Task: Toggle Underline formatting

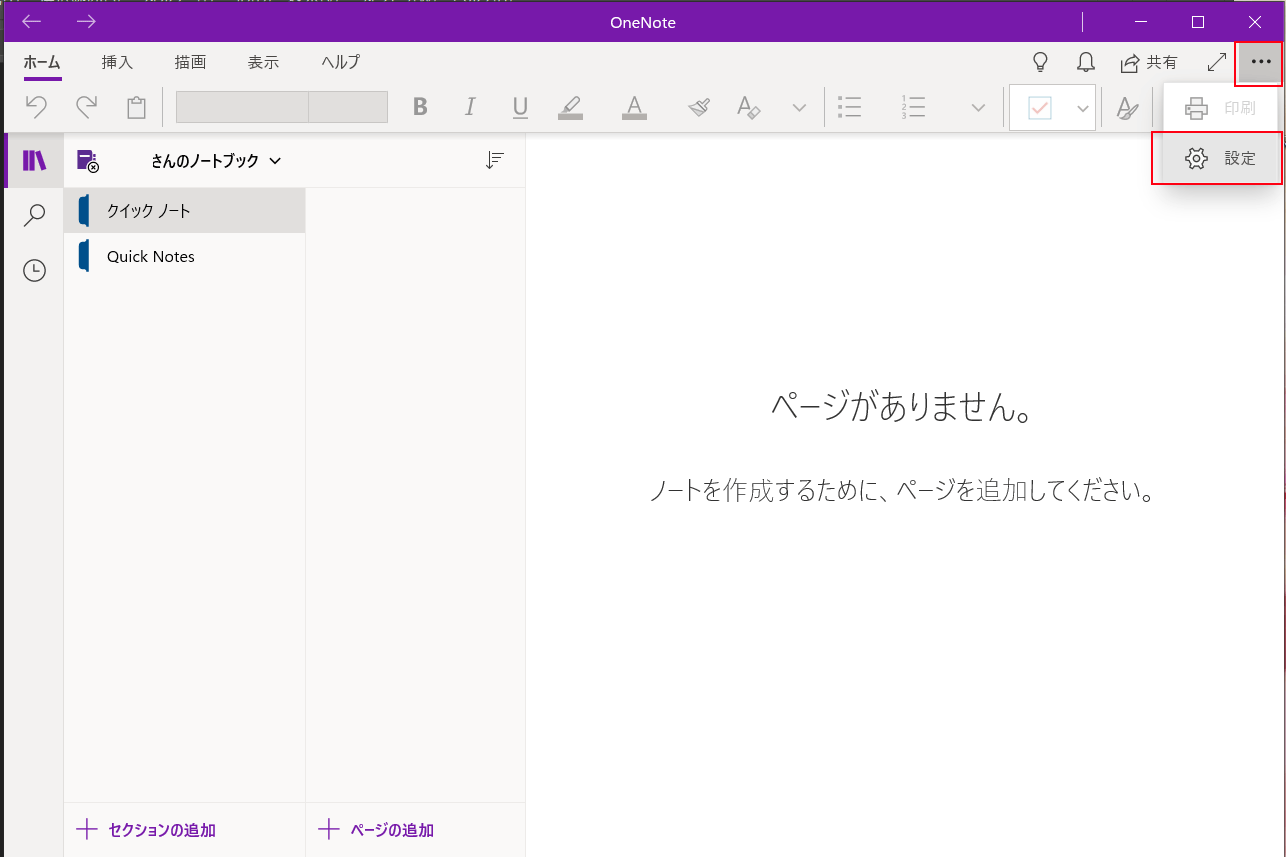Action: pos(520,107)
